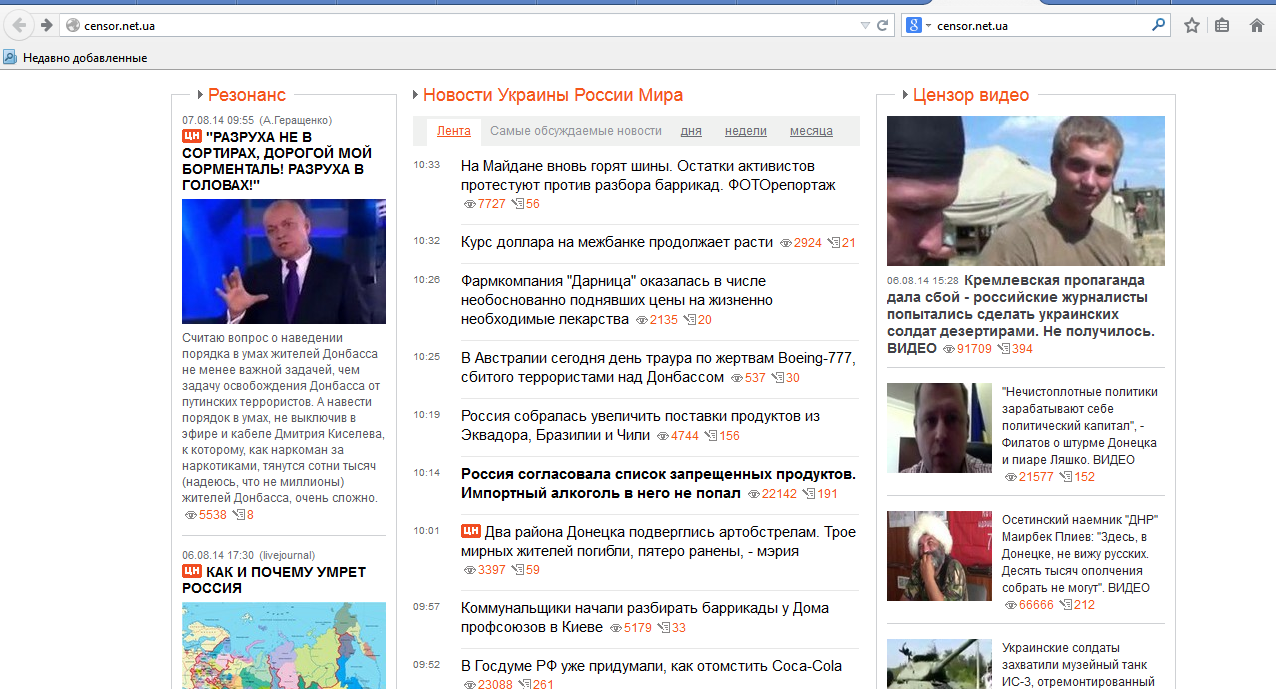Click ЦН badge on Donetsk shelling news
Viewport: 1276px width, 689px height.
(x=471, y=532)
